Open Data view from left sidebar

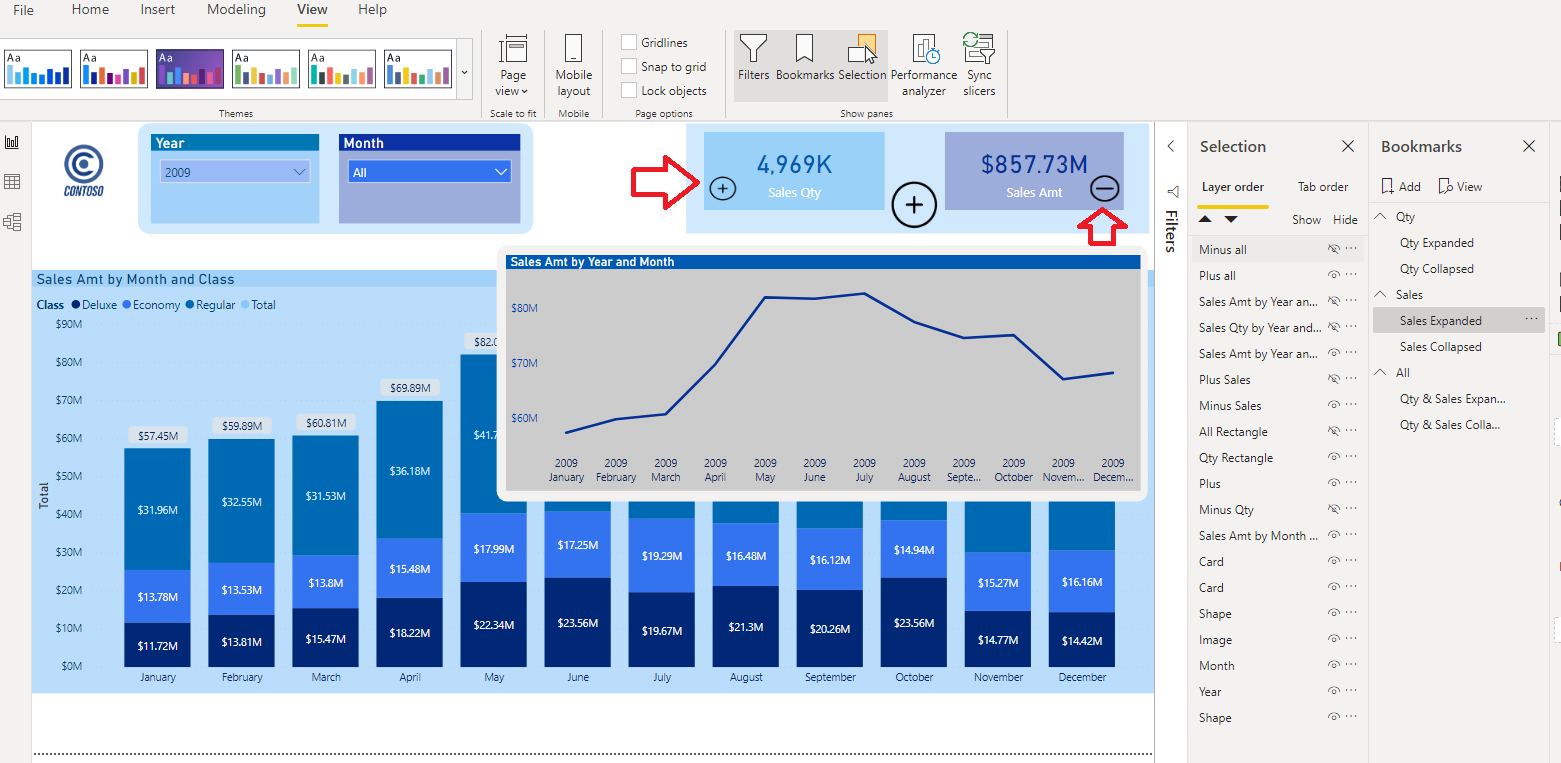[x=13, y=181]
